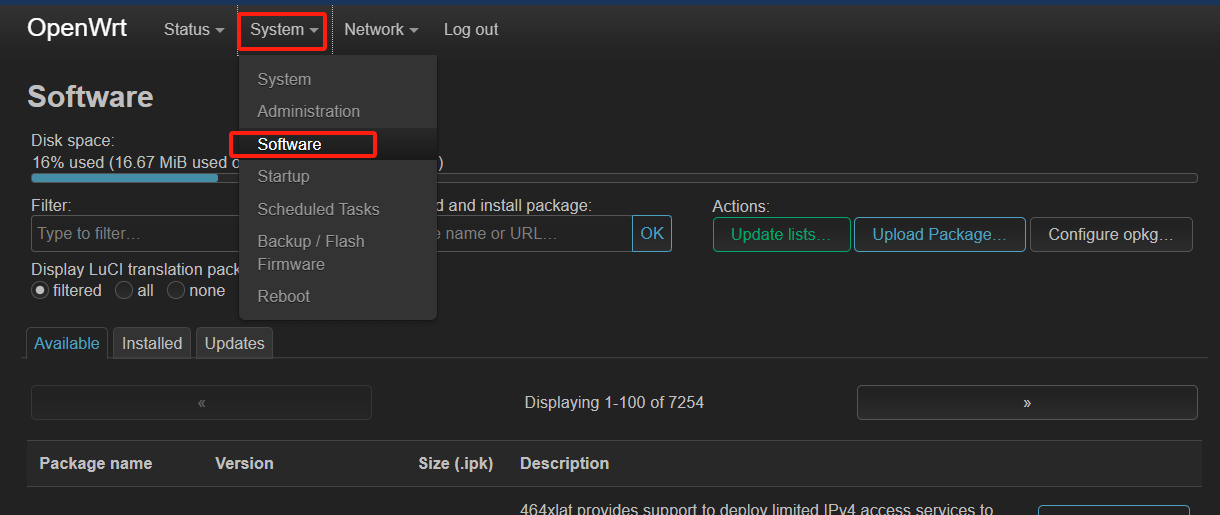1220x515 pixels.
Task: Click the Description column header
Action: click(x=565, y=463)
